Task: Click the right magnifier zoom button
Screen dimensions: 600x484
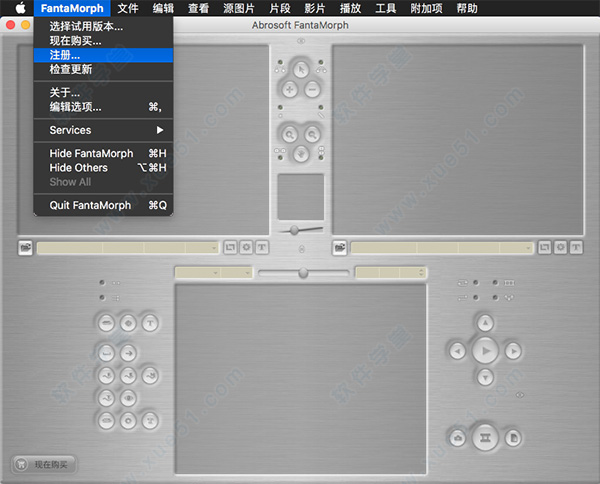Action: click(312, 135)
